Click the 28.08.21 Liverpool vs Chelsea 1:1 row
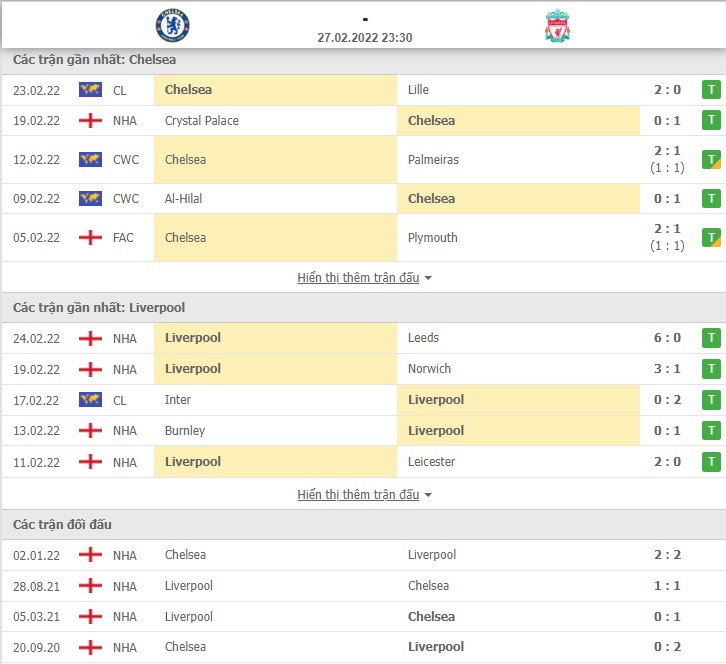Viewport: 726px width, 664px height. click(x=363, y=586)
